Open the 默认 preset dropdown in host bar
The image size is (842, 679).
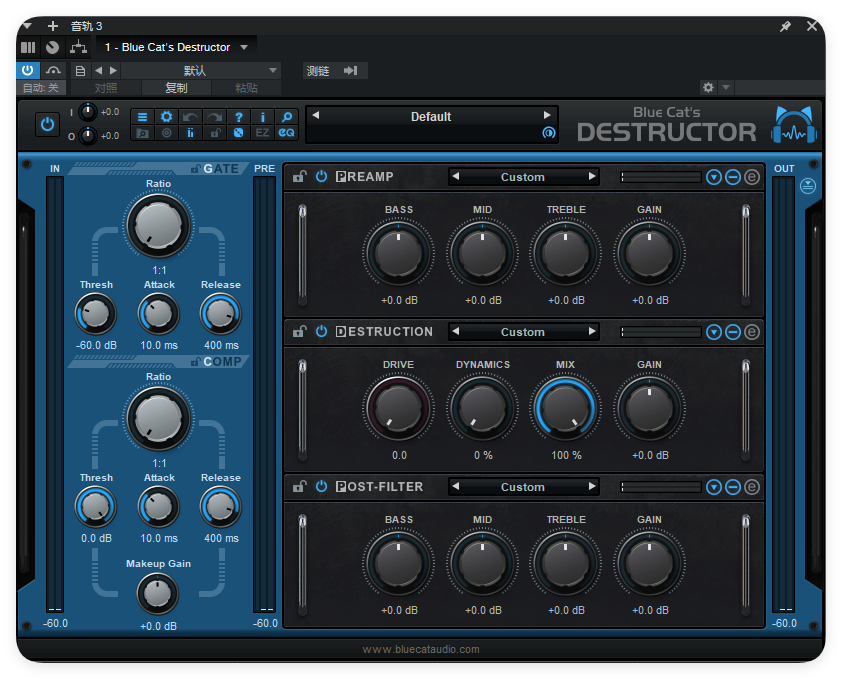(200, 70)
